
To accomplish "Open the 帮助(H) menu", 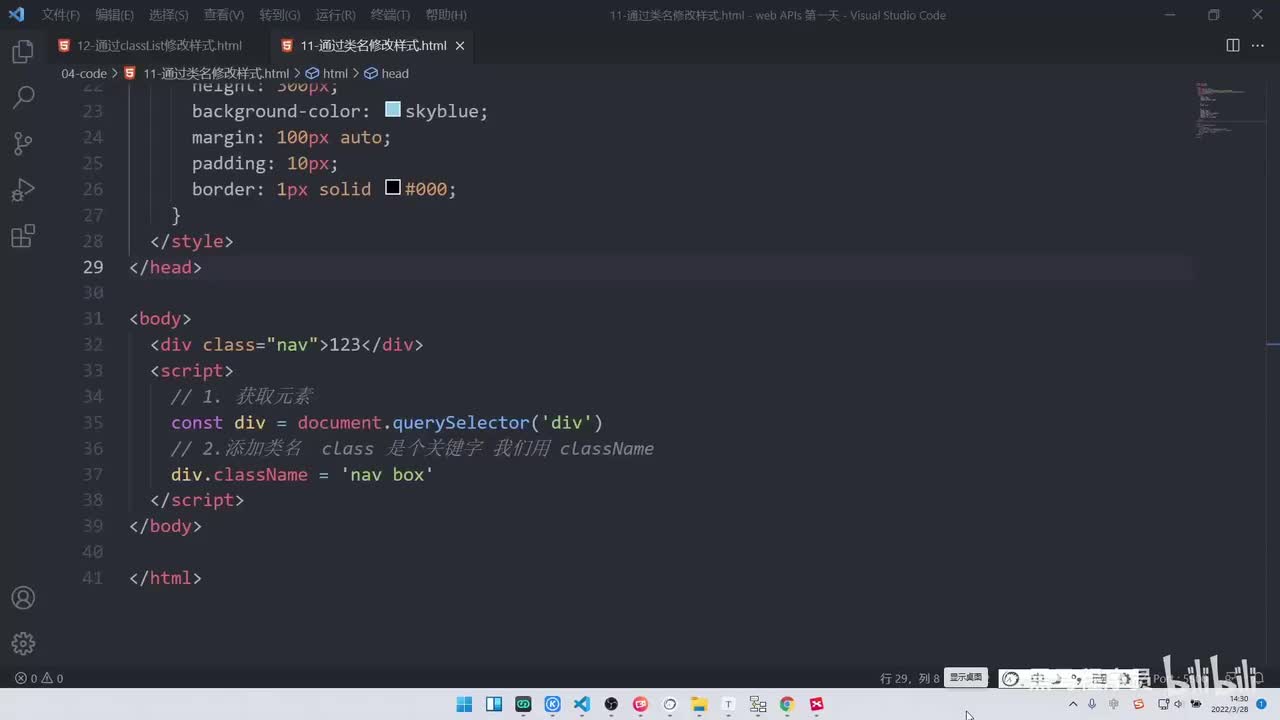I will [x=446, y=15].
